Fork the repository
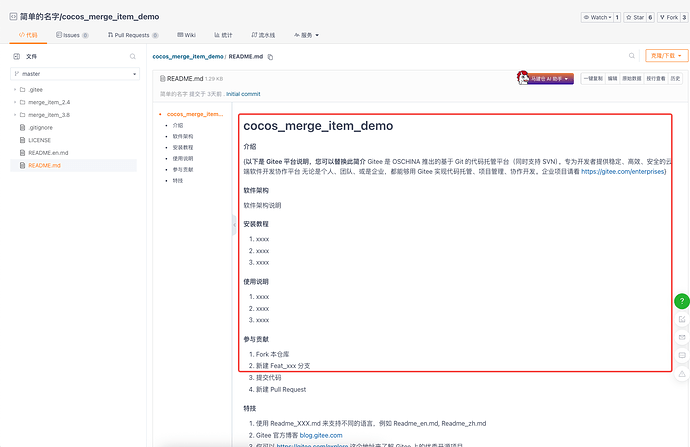The image size is (690, 447). (x=669, y=18)
